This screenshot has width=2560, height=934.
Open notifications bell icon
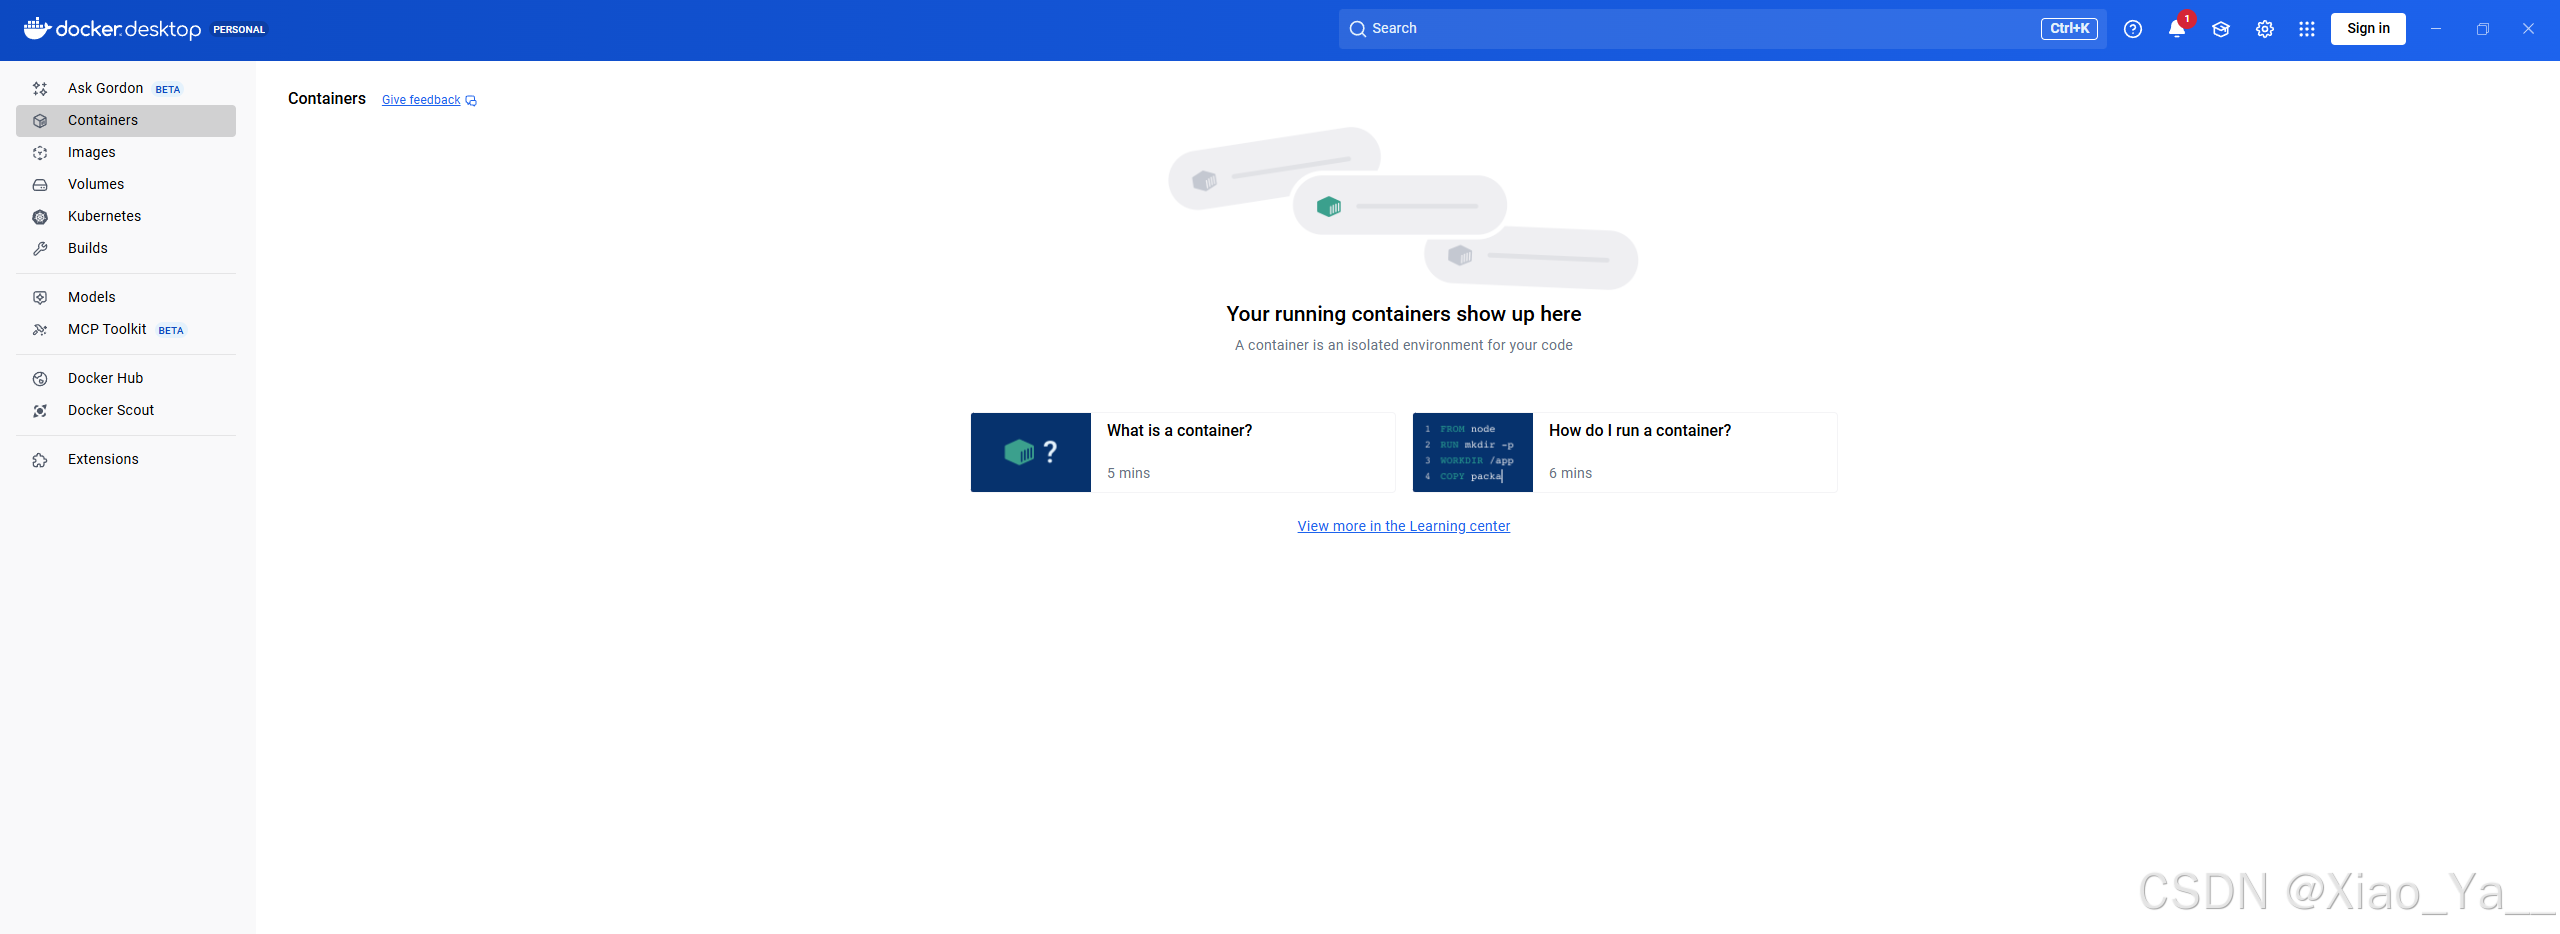point(2177,29)
